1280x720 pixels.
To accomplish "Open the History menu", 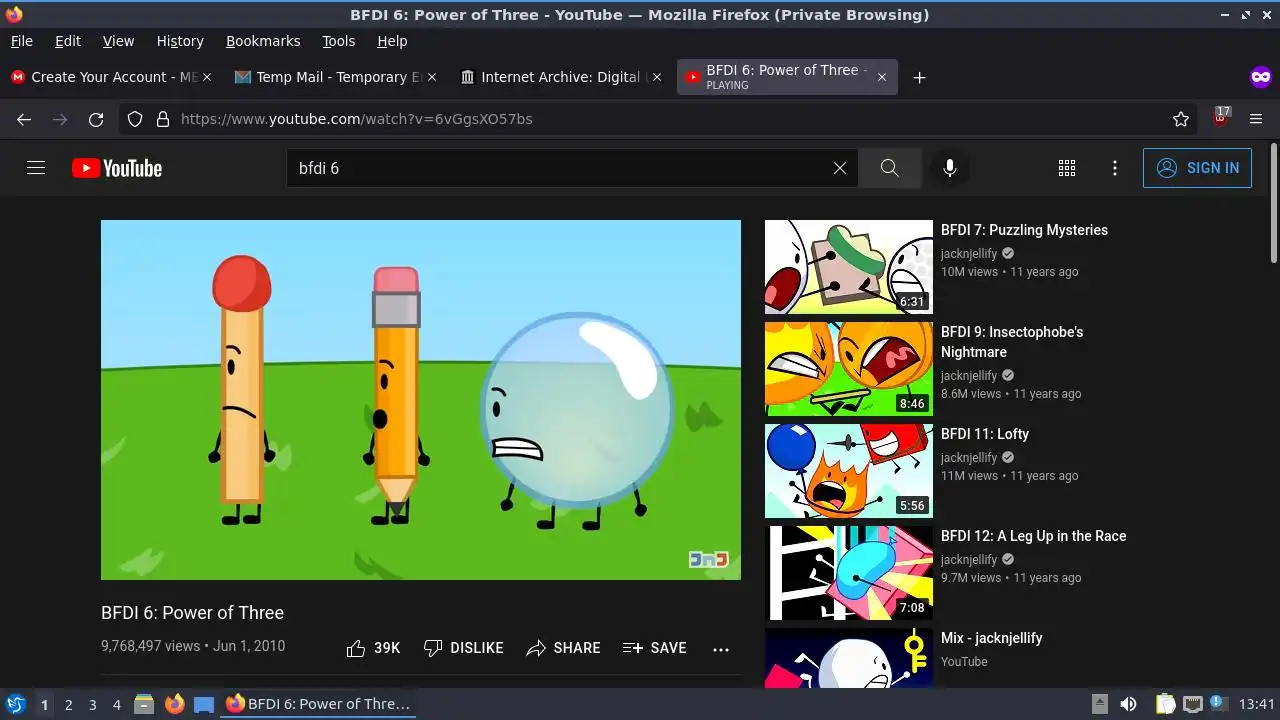I will point(180,41).
